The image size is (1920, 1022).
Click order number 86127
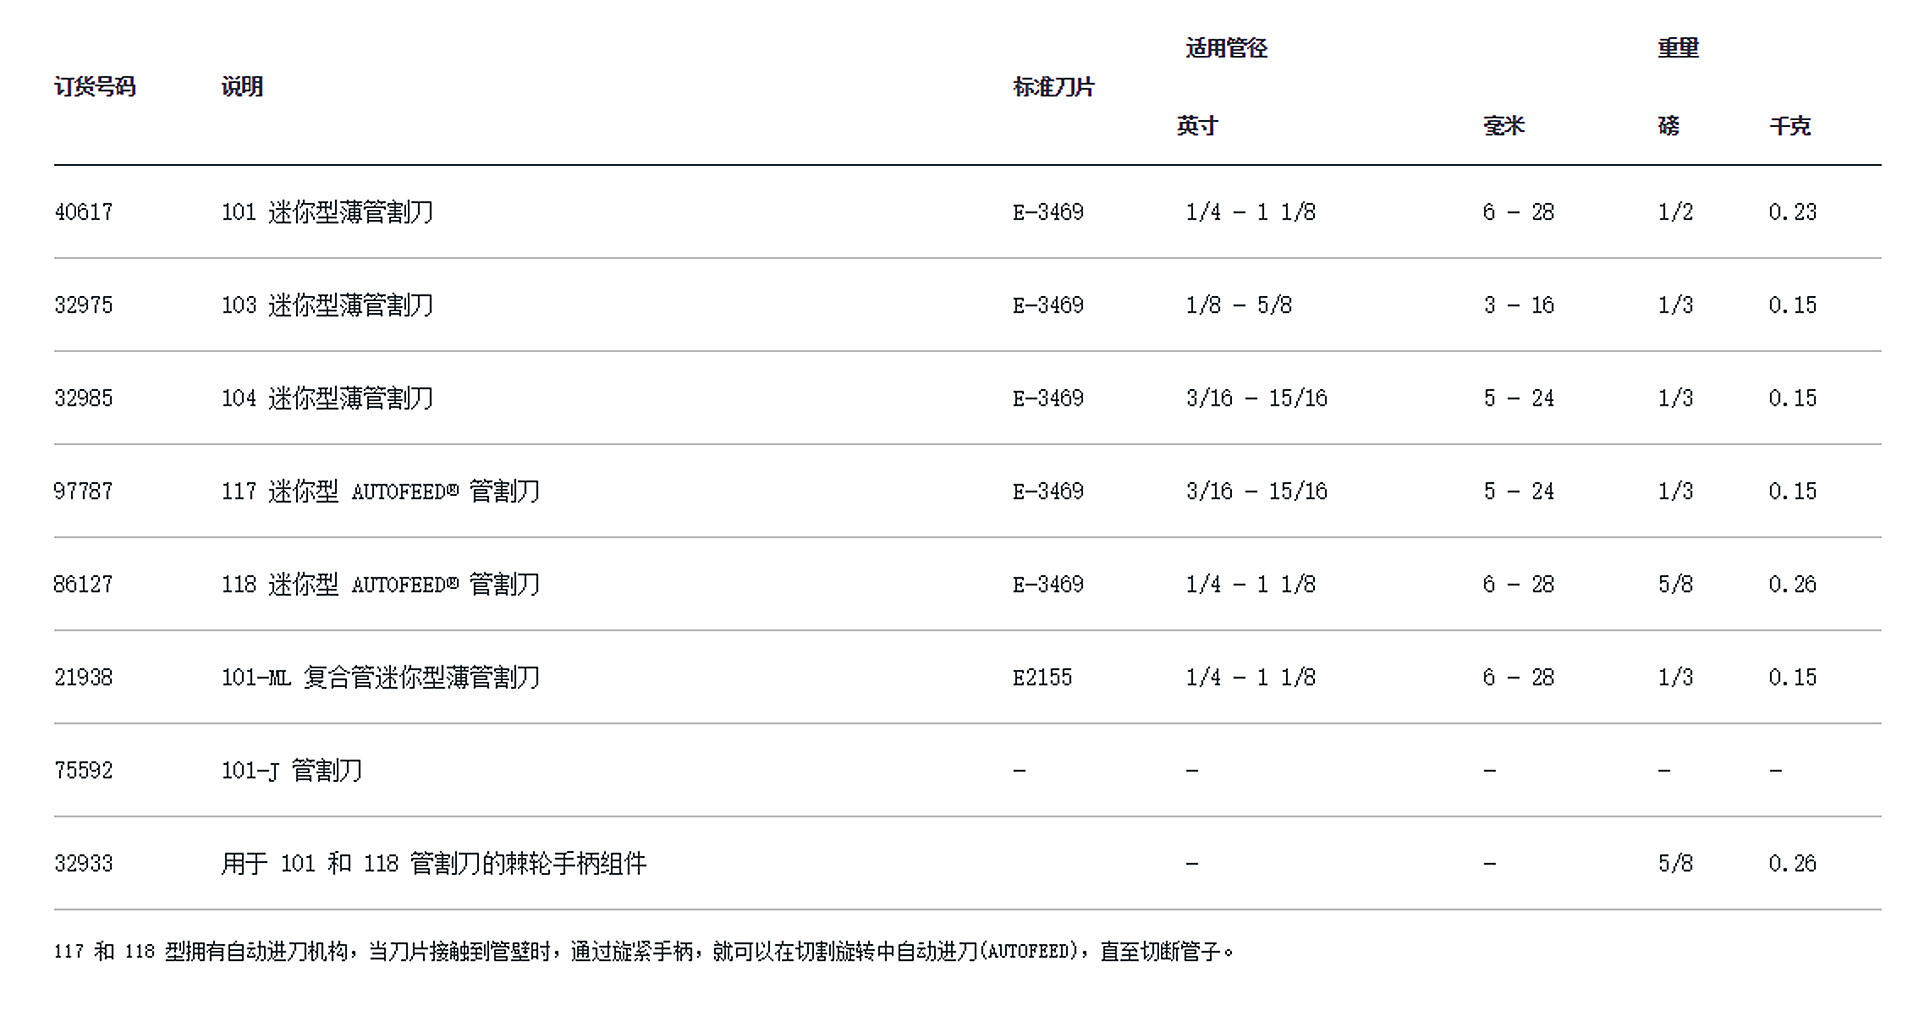pyautogui.click(x=83, y=584)
